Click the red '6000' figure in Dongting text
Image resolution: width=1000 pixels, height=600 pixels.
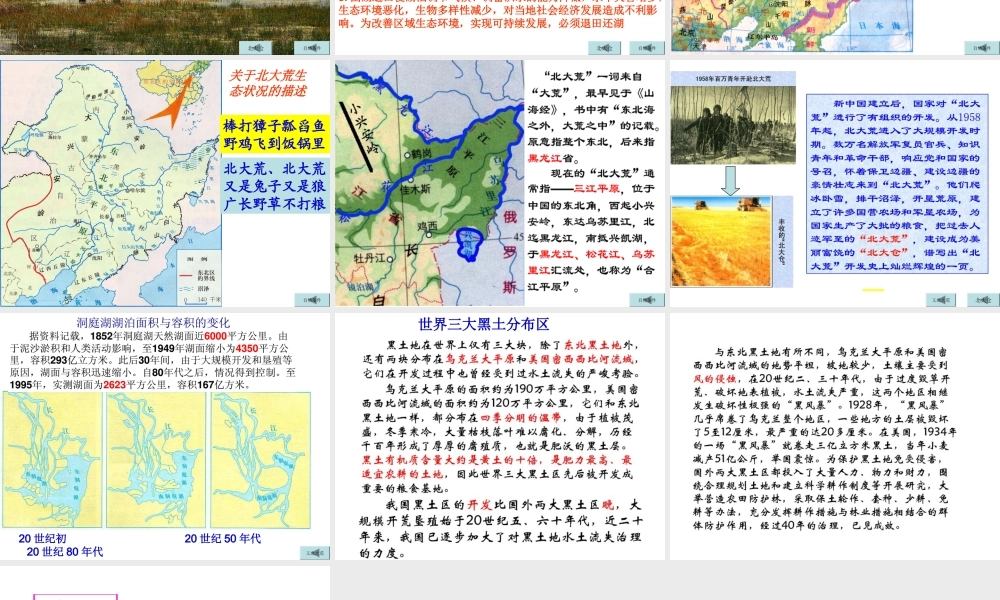point(216,336)
